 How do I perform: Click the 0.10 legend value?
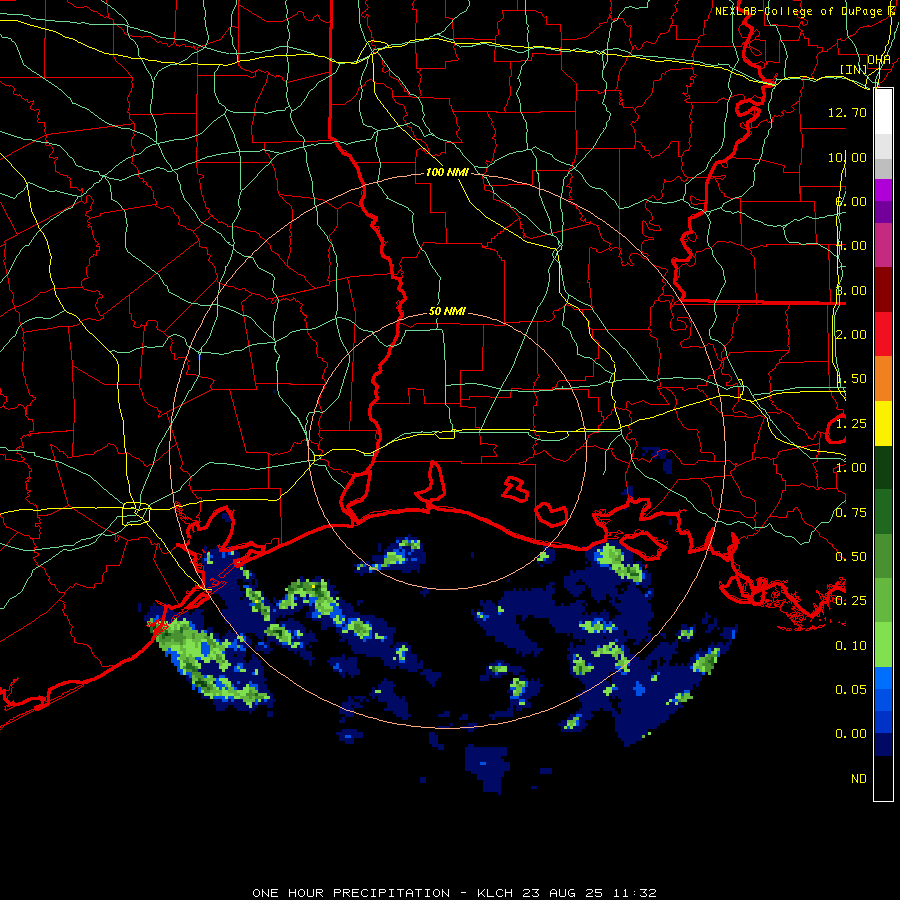(x=851, y=646)
